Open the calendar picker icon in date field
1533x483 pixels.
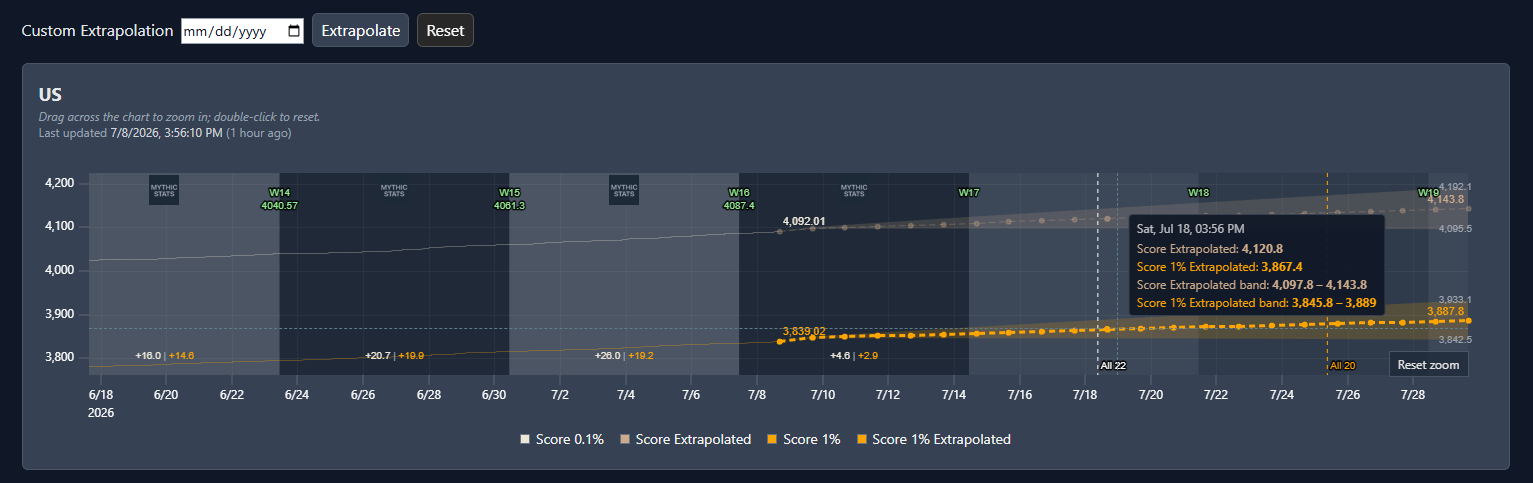click(x=293, y=31)
